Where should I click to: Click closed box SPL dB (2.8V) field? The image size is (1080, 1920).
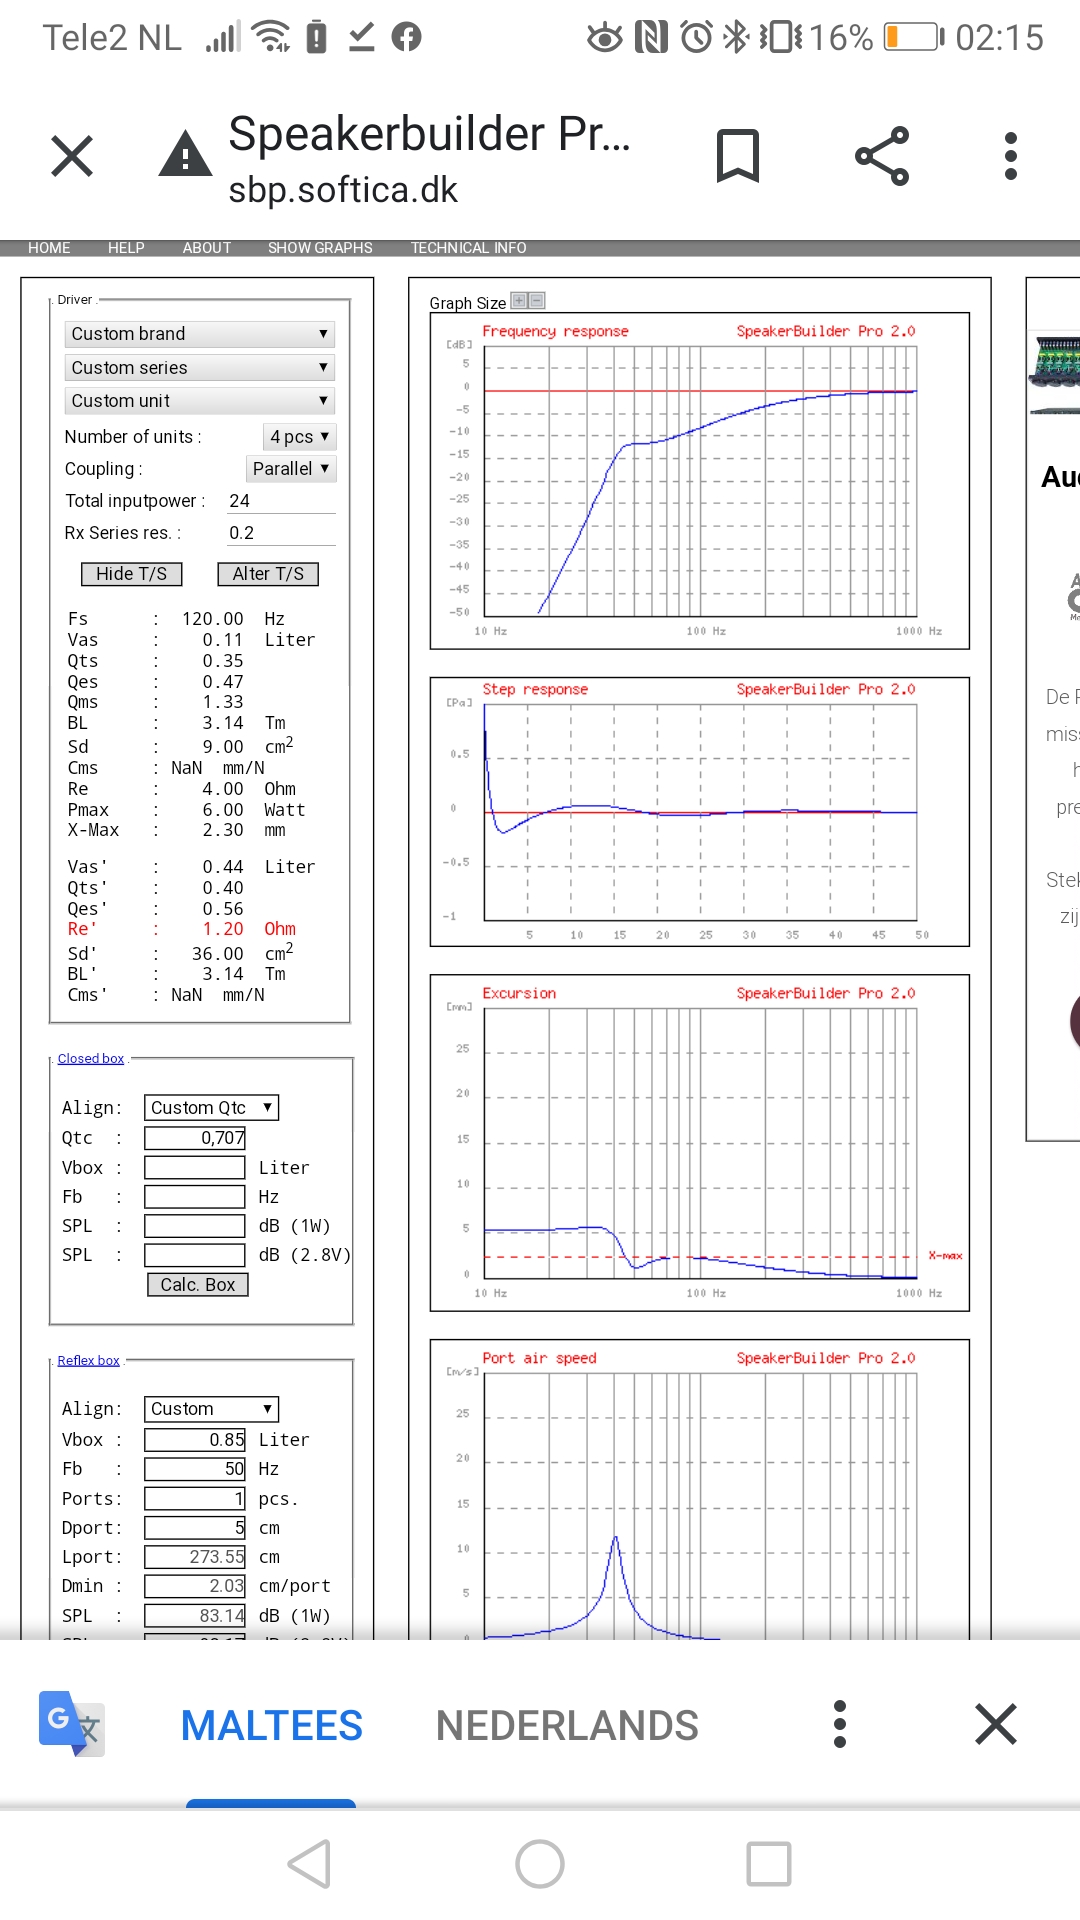tap(195, 1255)
